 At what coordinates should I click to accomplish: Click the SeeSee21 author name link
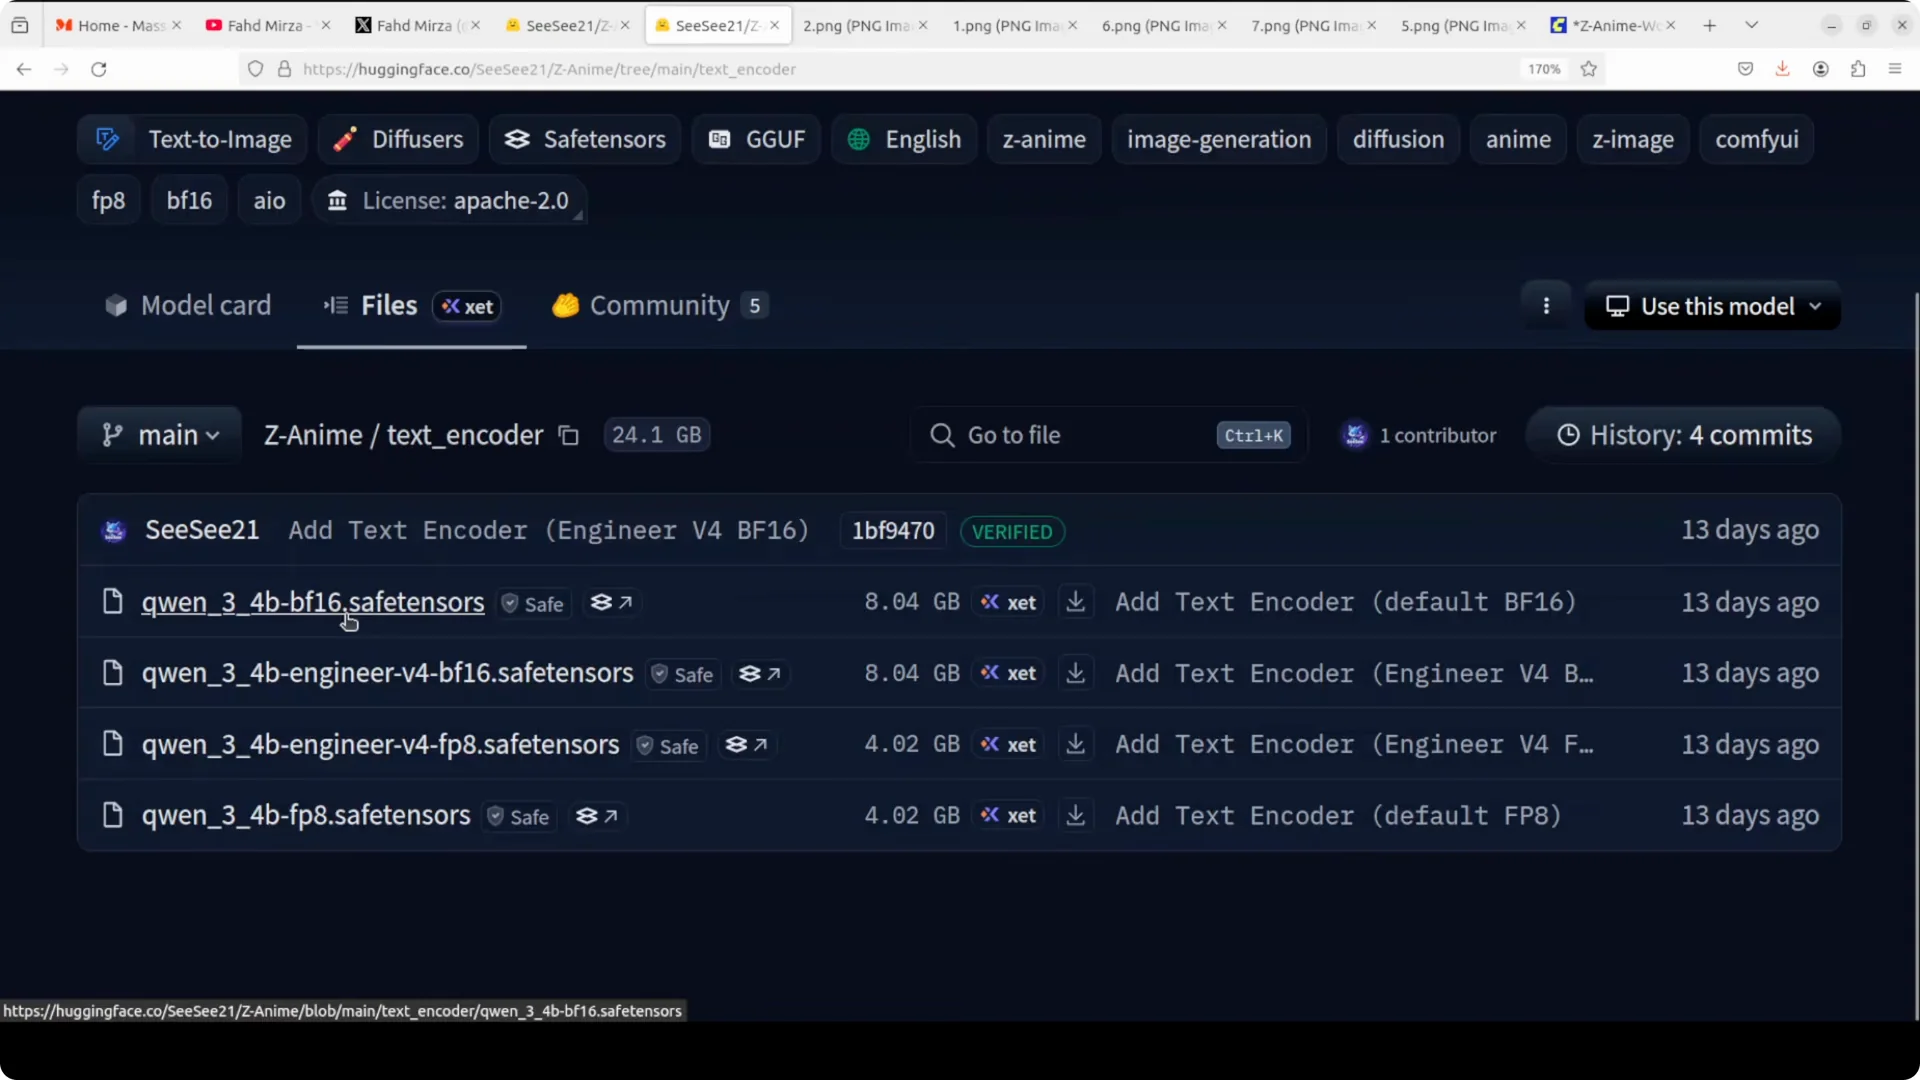click(202, 531)
